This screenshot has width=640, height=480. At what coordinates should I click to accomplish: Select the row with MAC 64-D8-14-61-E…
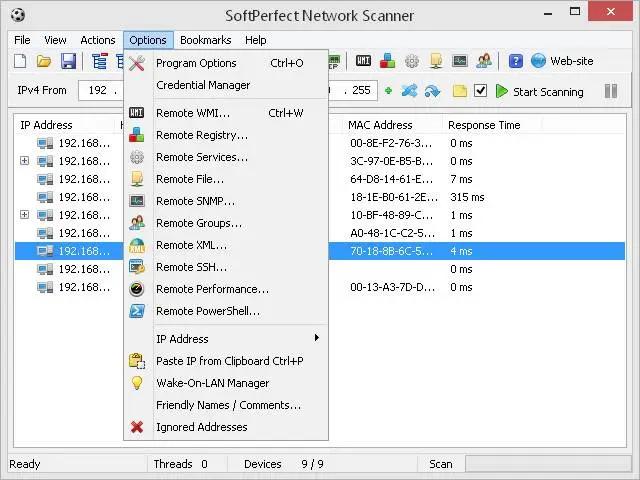(x=320, y=179)
